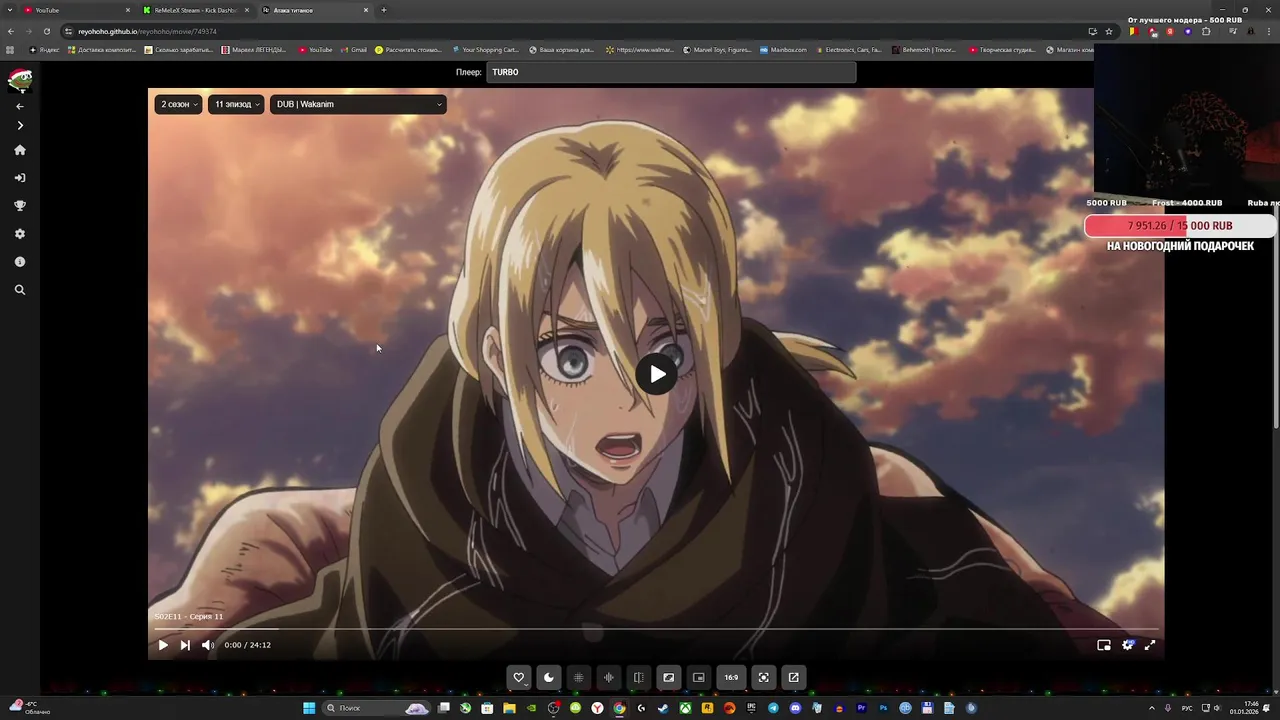Image resolution: width=1280 pixels, height=720 pixels.
Task: Expand sidebar with the chevron arrow
Action: [20, 126]
